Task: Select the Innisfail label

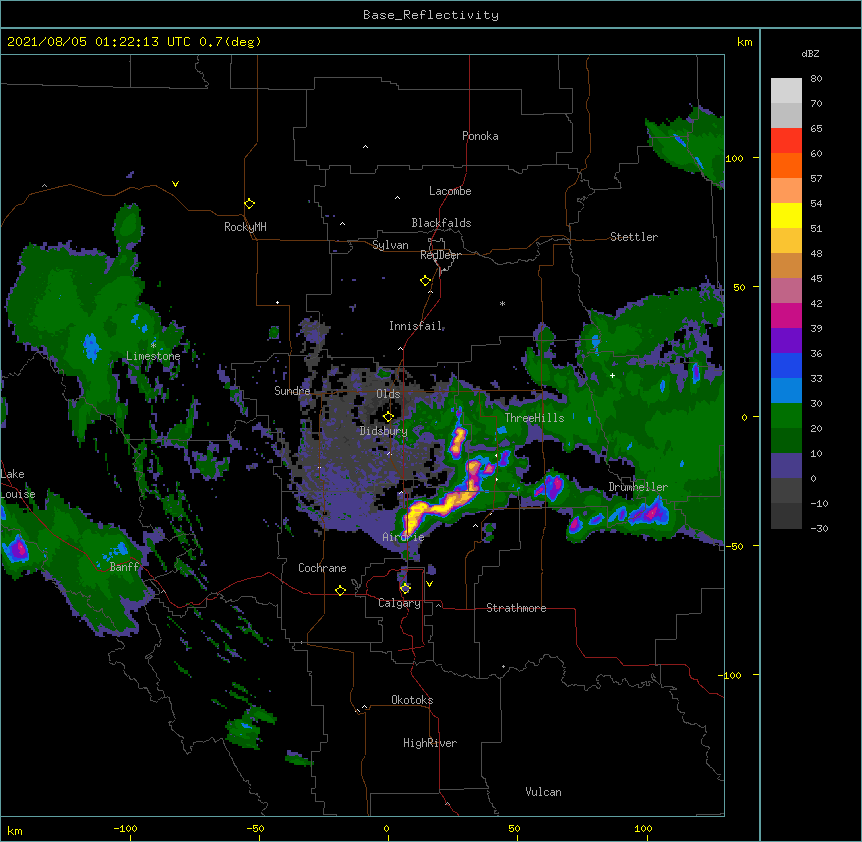Action: click(416, 326)
